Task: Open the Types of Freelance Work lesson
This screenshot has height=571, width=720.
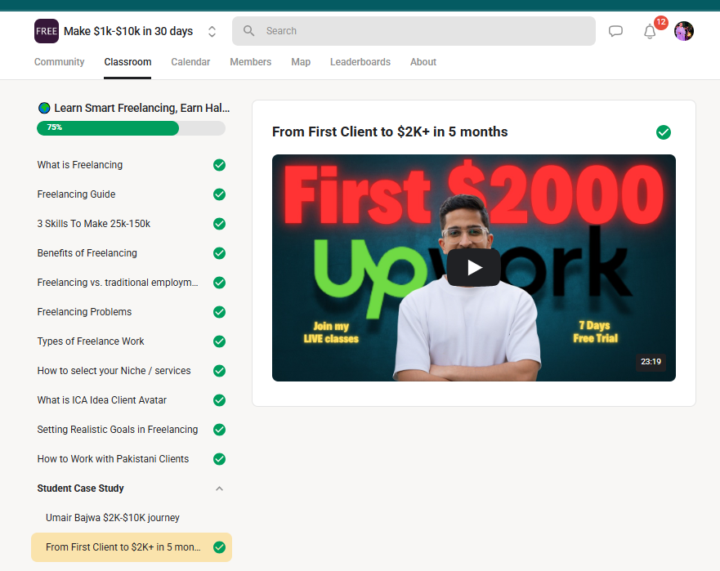Action: tap(90, 341)
